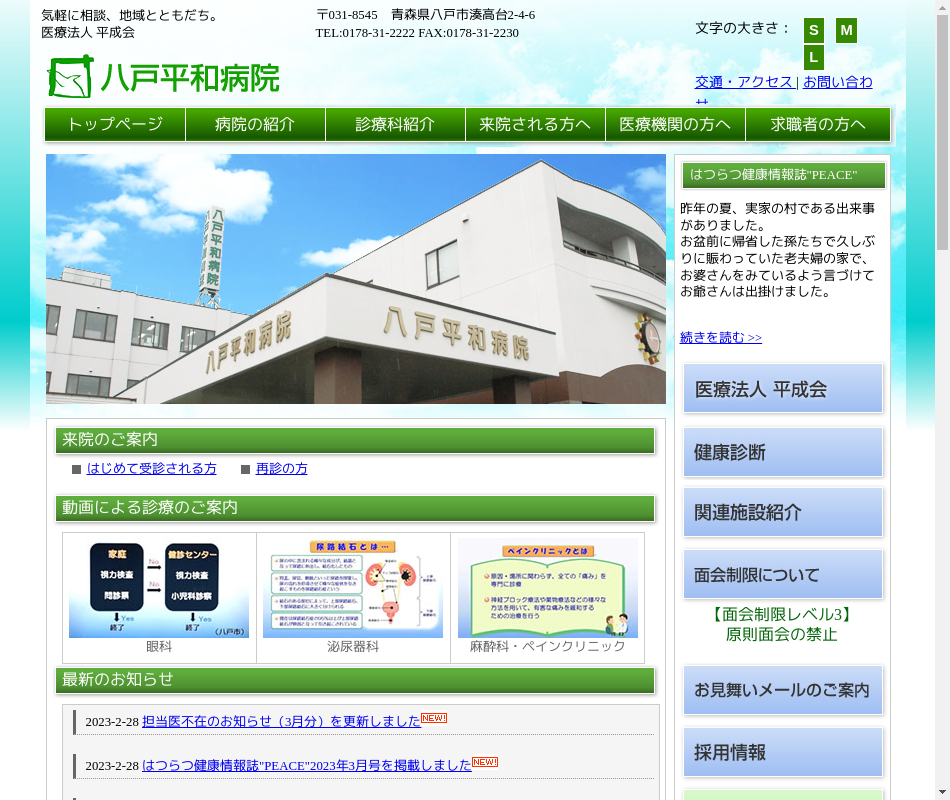Open 来院される方へ menu item
The height and width of the screenshot is (800, 950).
coord(535,125)
